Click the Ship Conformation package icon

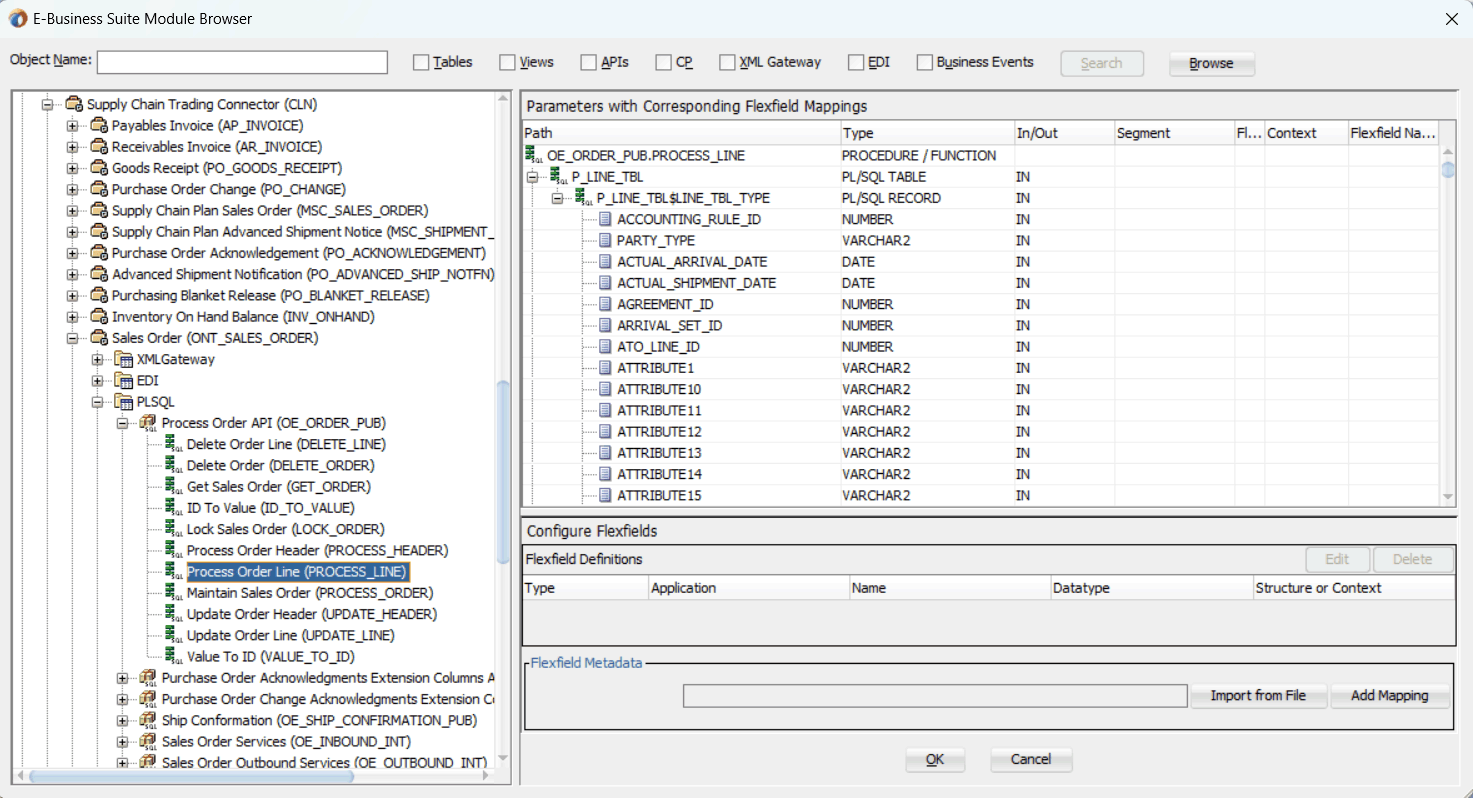[x=149, y=721]
